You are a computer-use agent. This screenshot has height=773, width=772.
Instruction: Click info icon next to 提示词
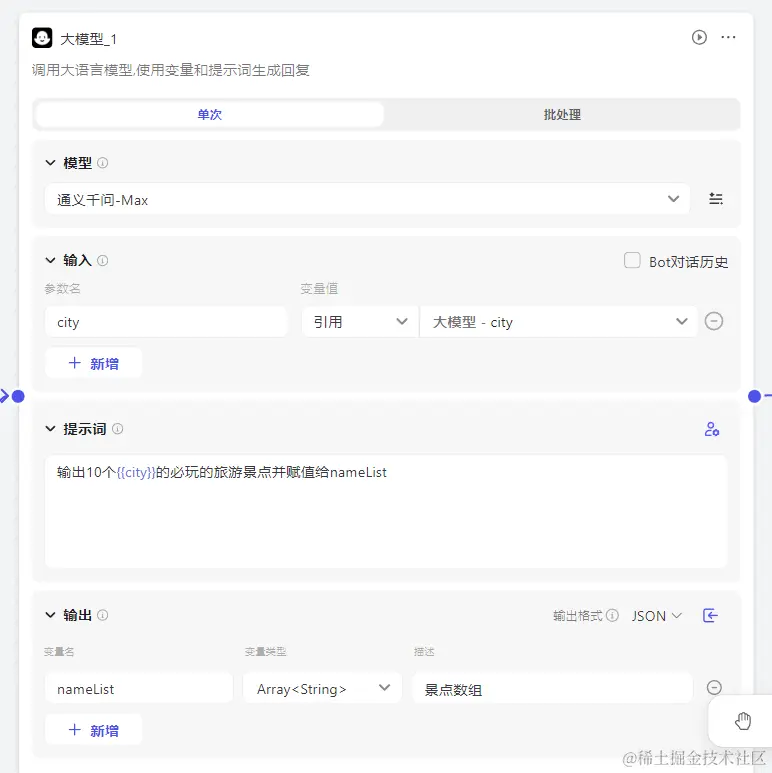point(117,429)
